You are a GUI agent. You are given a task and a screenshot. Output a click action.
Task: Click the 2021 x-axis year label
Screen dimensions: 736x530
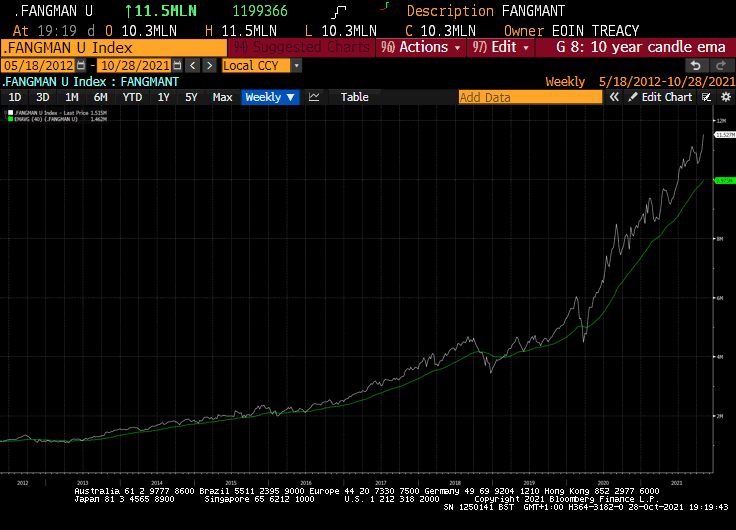point(676,483)
